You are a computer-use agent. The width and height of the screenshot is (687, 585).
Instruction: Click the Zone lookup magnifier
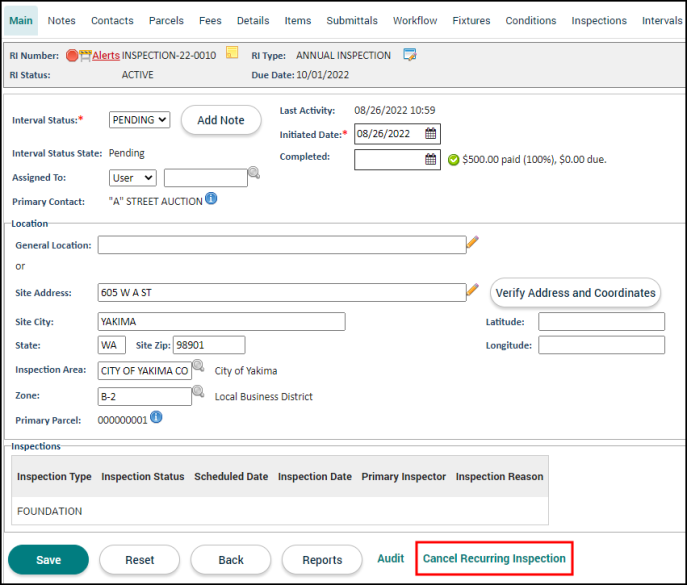pyautogui.click(x=198, y=391)
